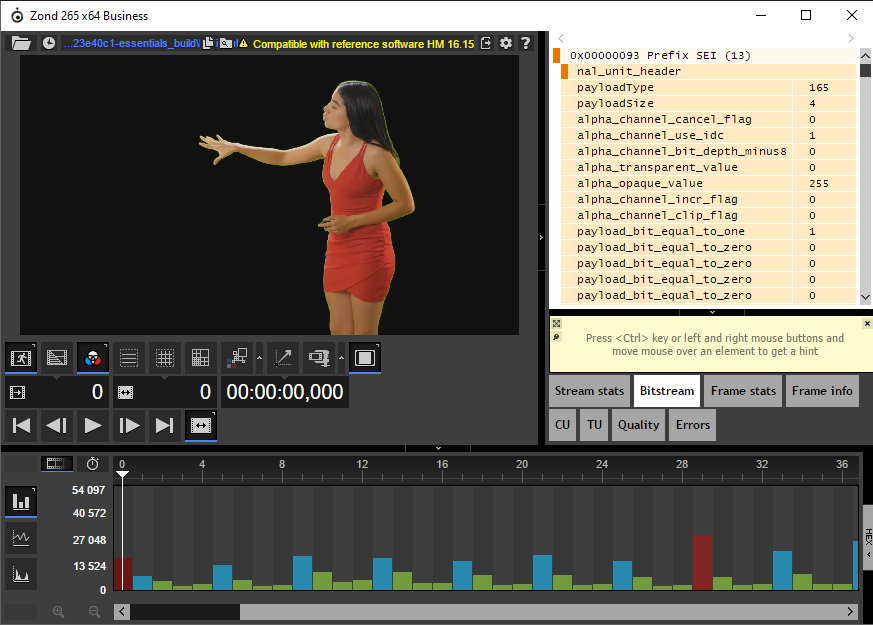Viewport: 873px width, 625px height.
Task: Select the histogram view icon
Action: 21,574
